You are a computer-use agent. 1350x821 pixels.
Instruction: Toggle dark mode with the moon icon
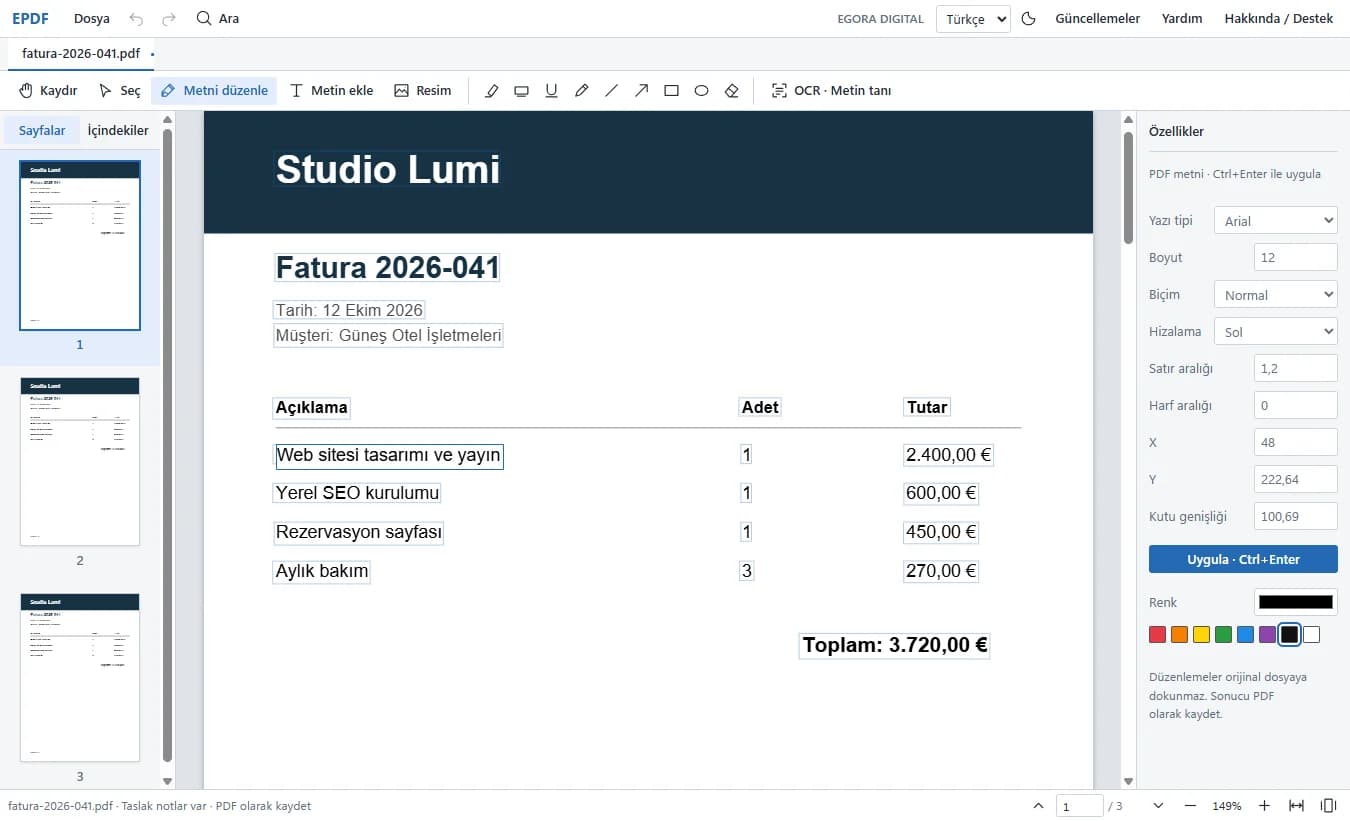1028,19
